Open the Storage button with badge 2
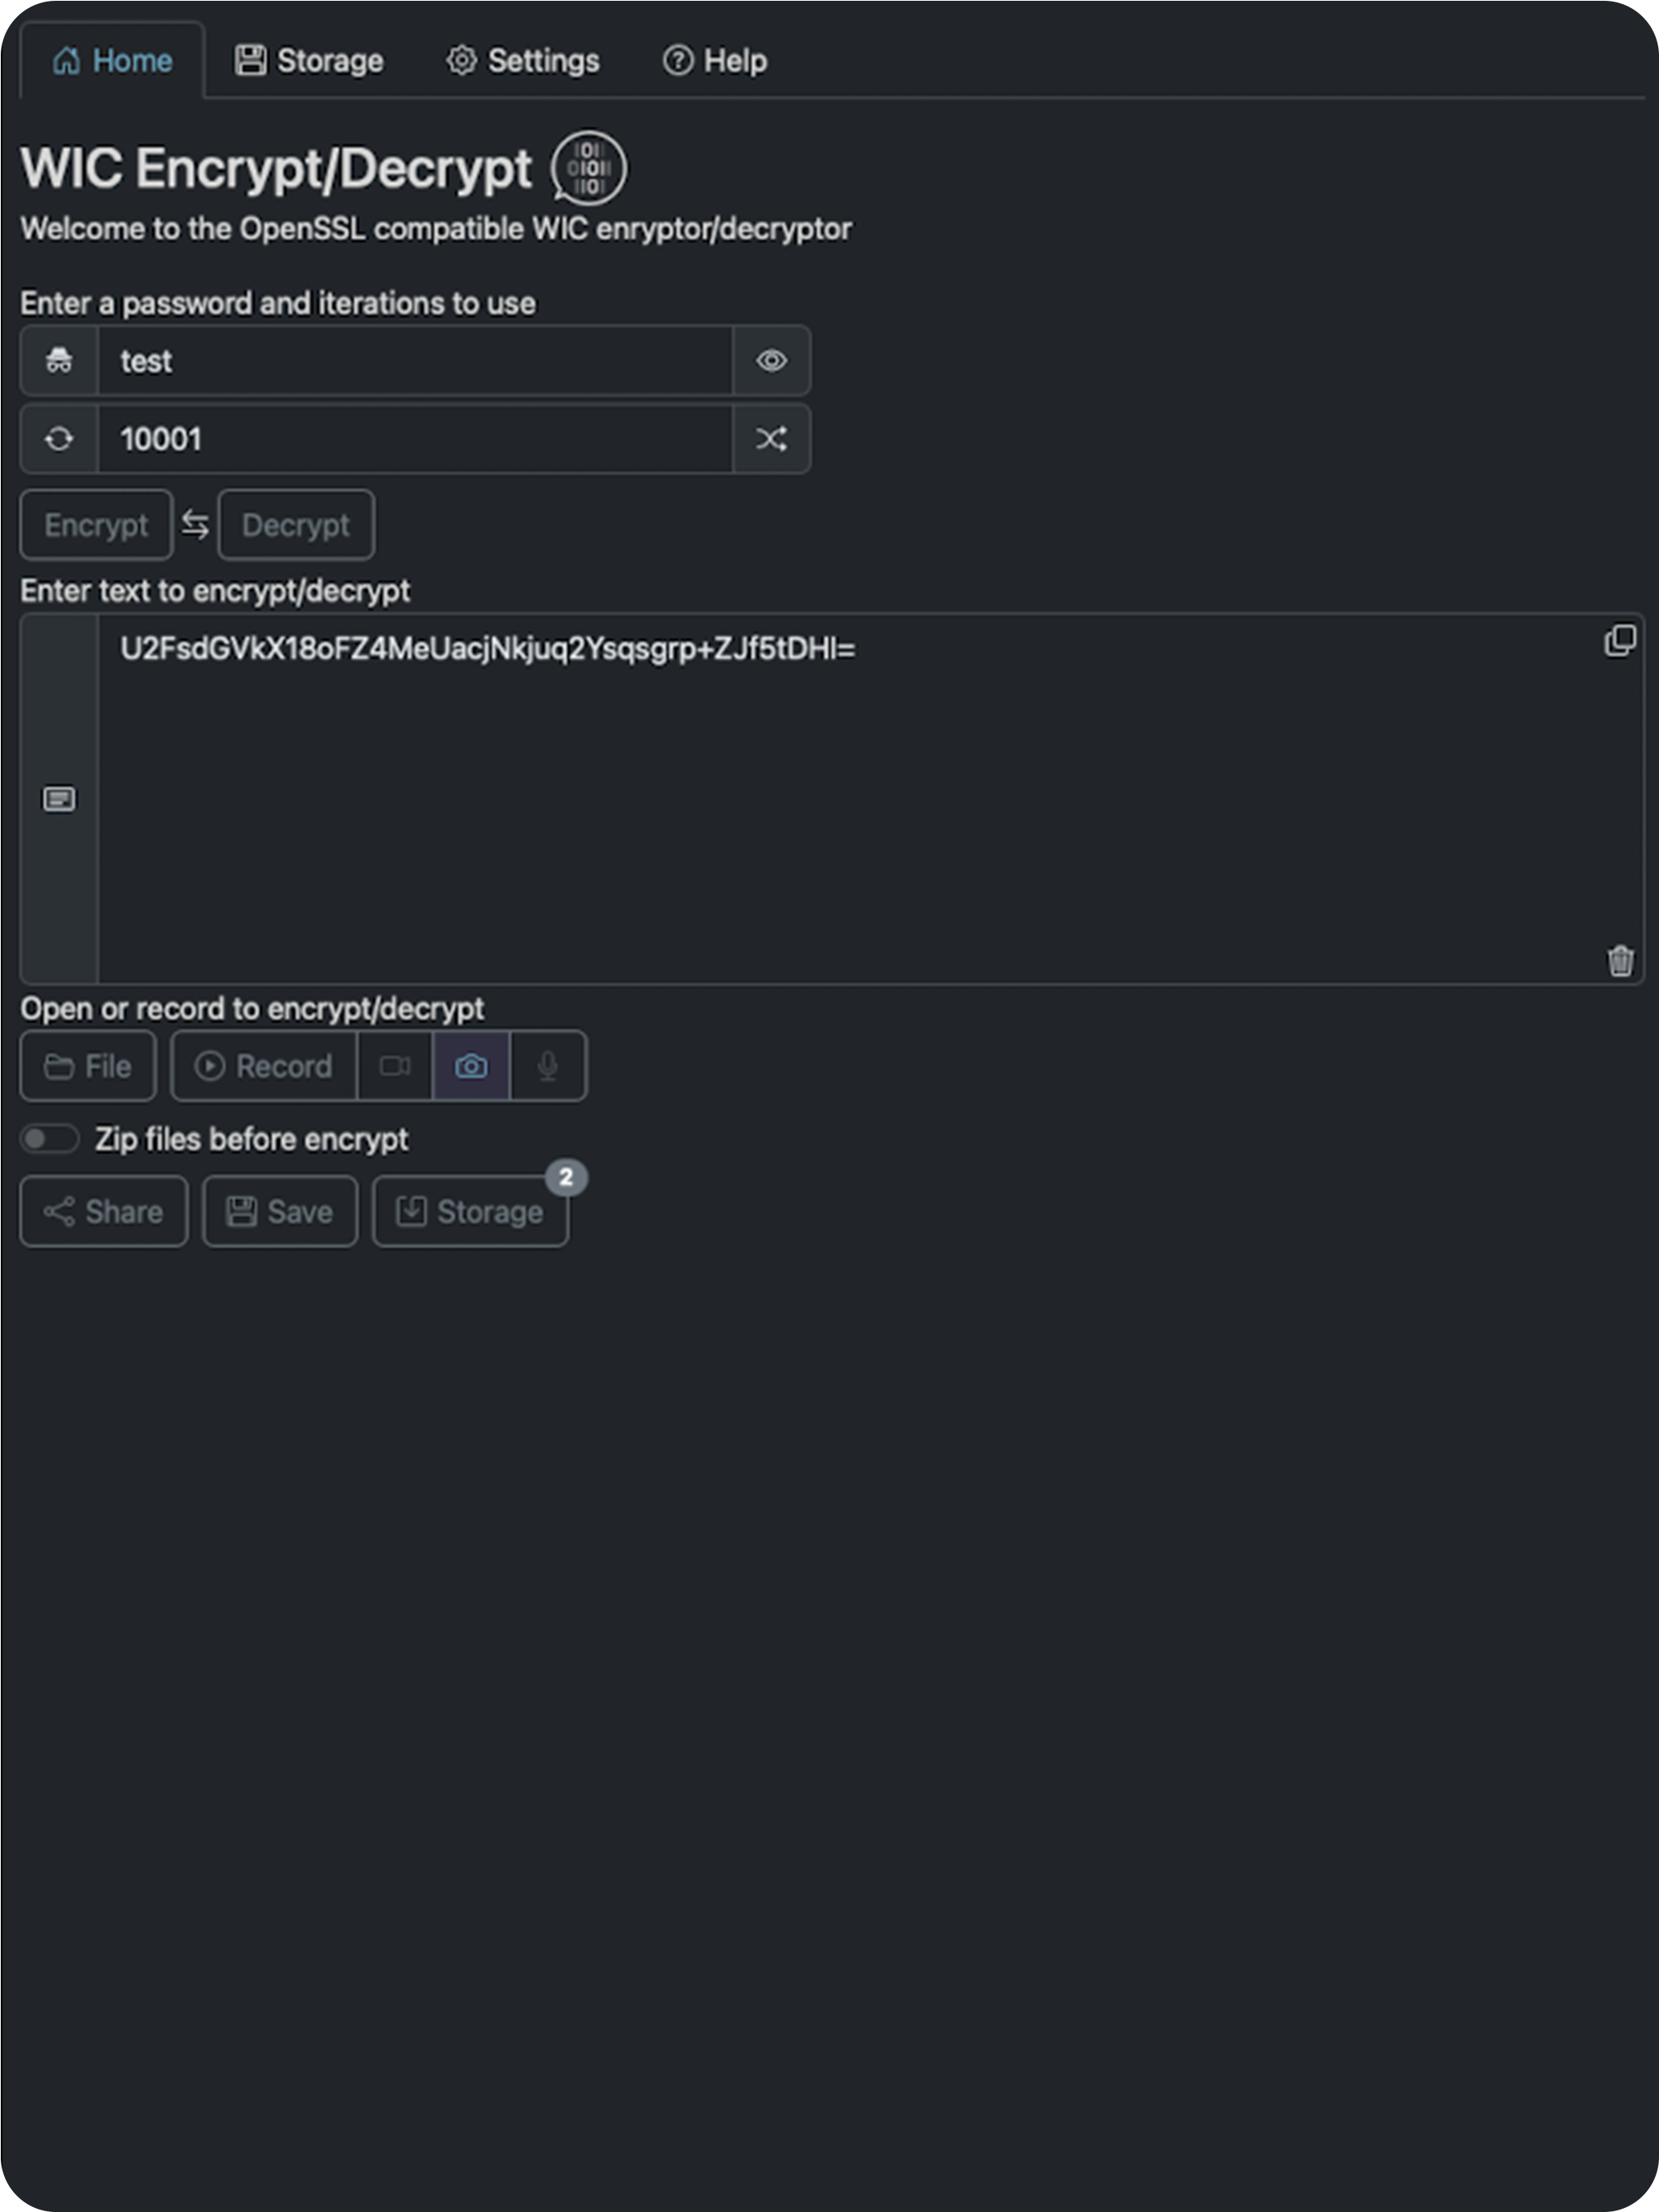The image size is (1659, 2212). (470, 1211)
